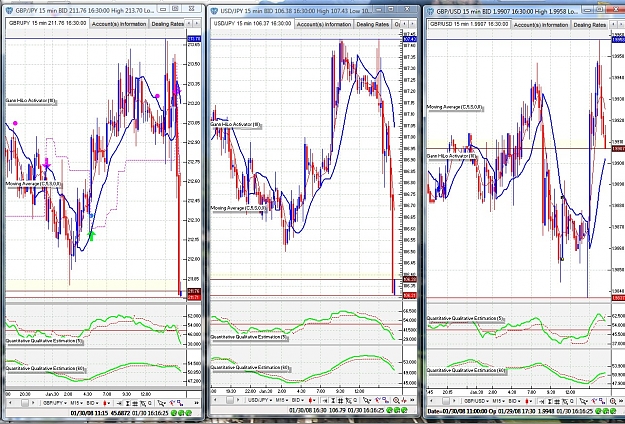The image size is (625, 424).
Task: Click blue squares icon in GBP/USD window toolbar
Action: point(602,401)
